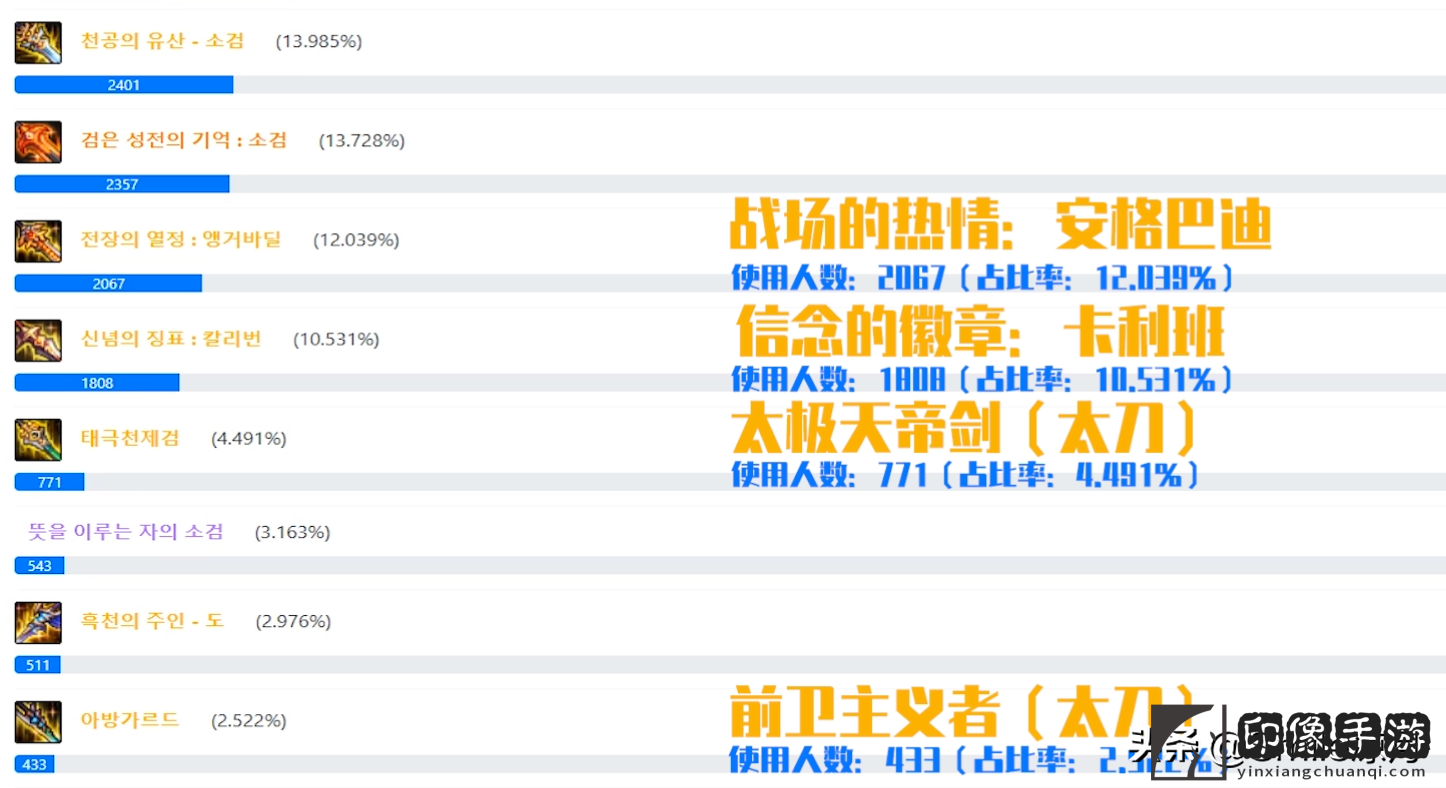Click the usage bar showing 2401
The width and height of the screenshot is (1446, 788).
(x=124, y=85)
